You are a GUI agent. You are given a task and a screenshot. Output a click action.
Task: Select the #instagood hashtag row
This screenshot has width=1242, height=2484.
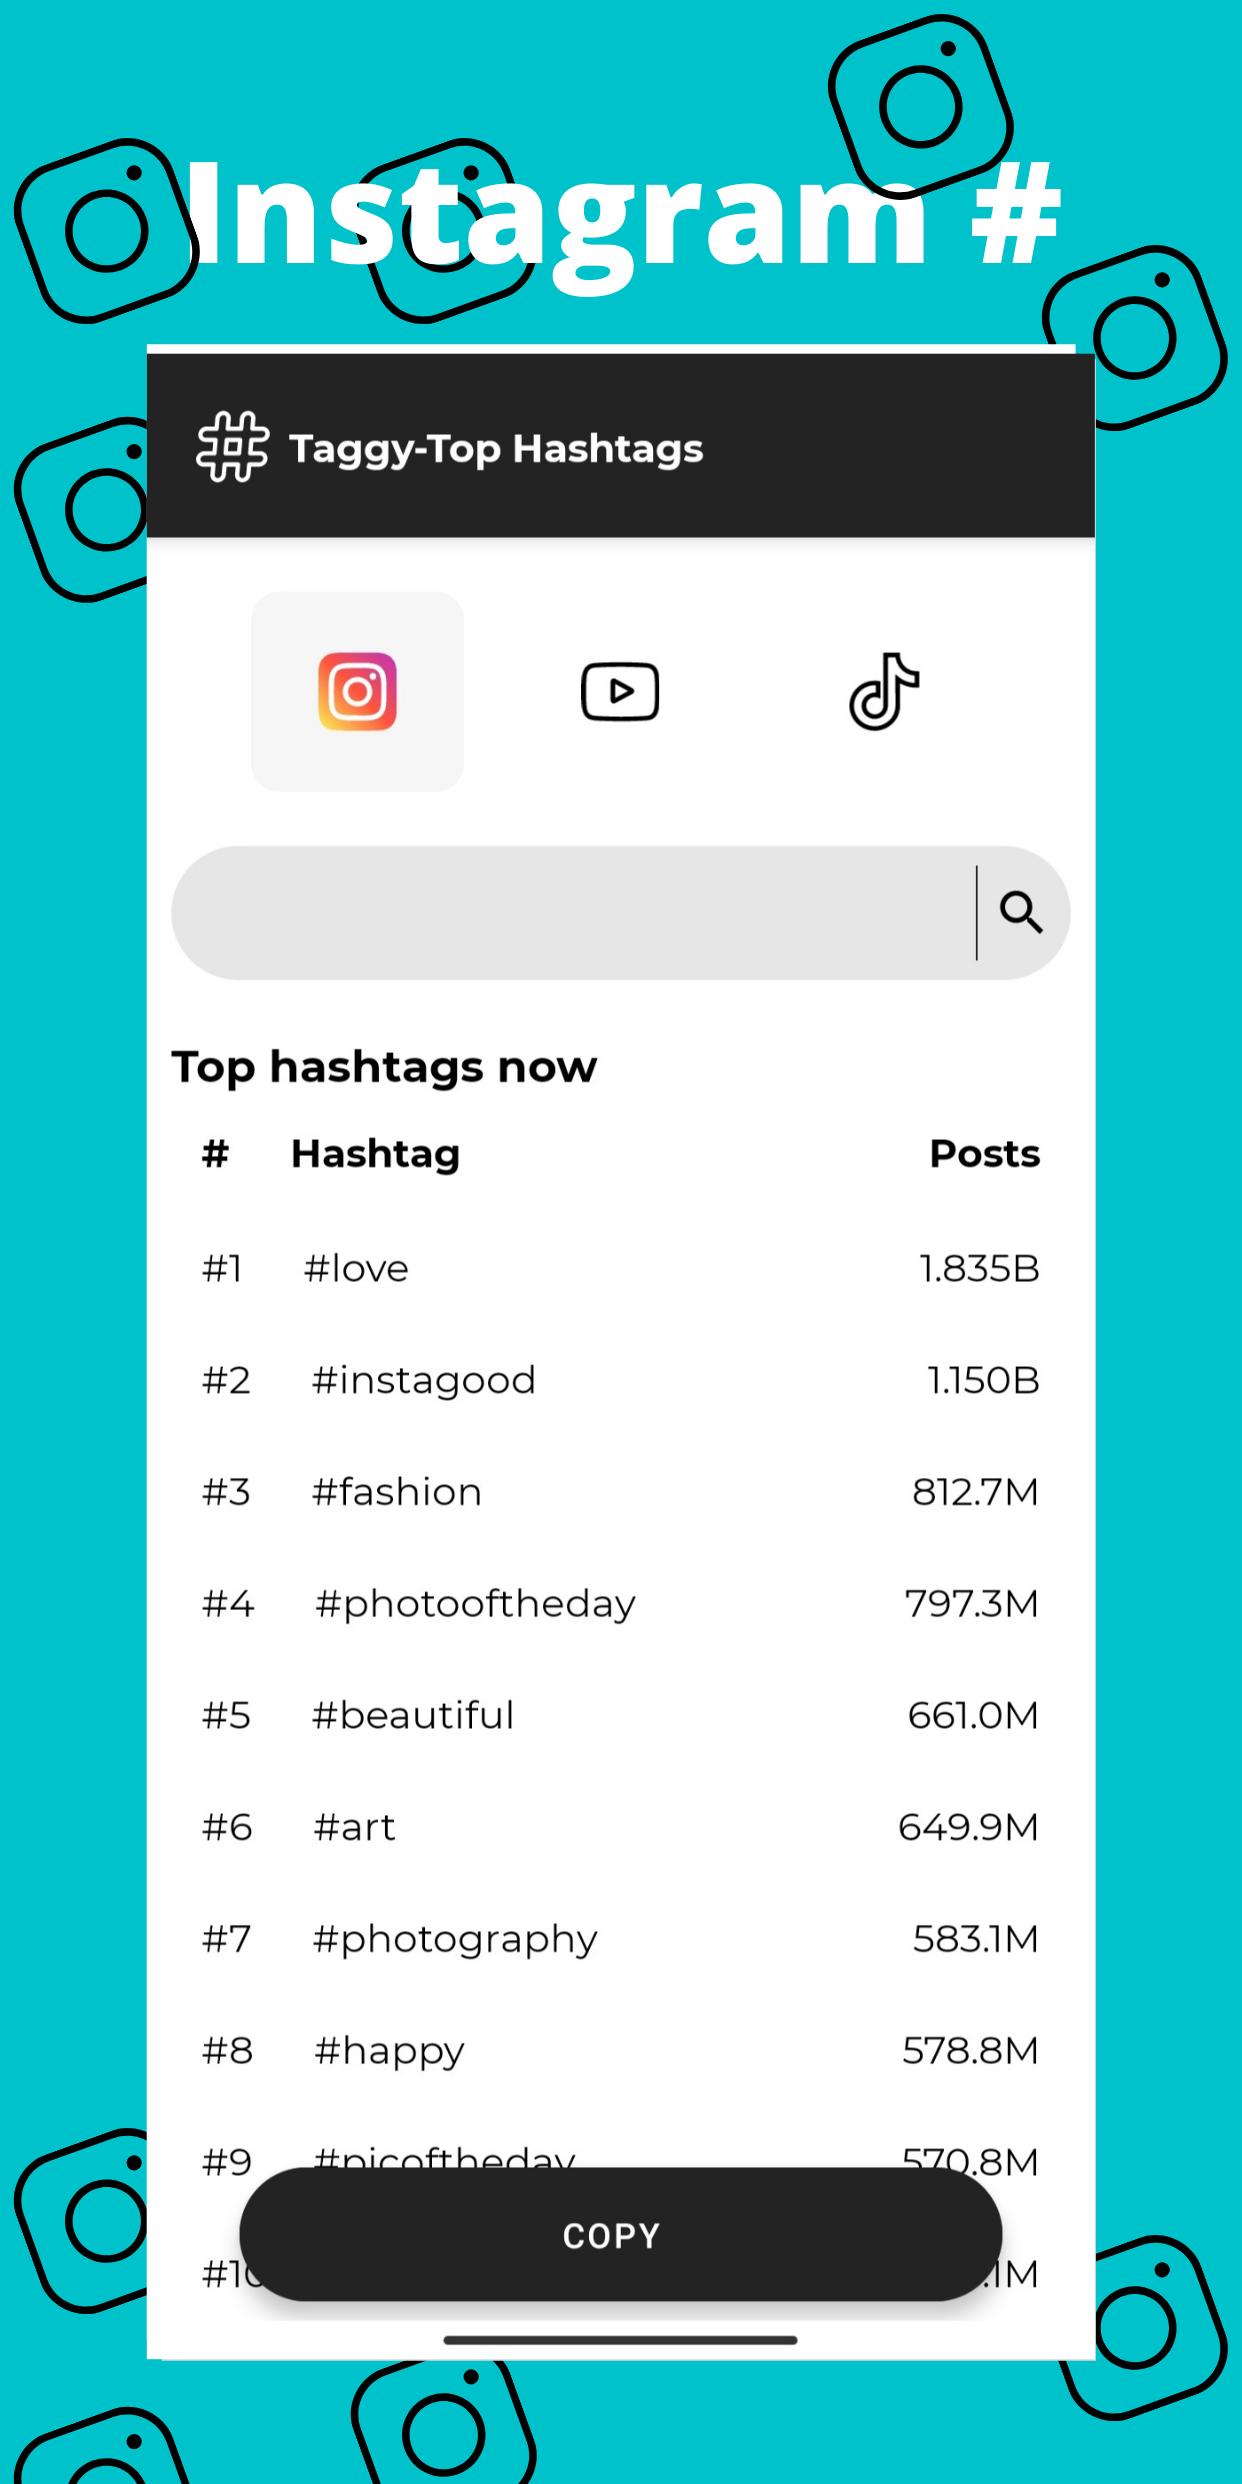point(620,1380)
